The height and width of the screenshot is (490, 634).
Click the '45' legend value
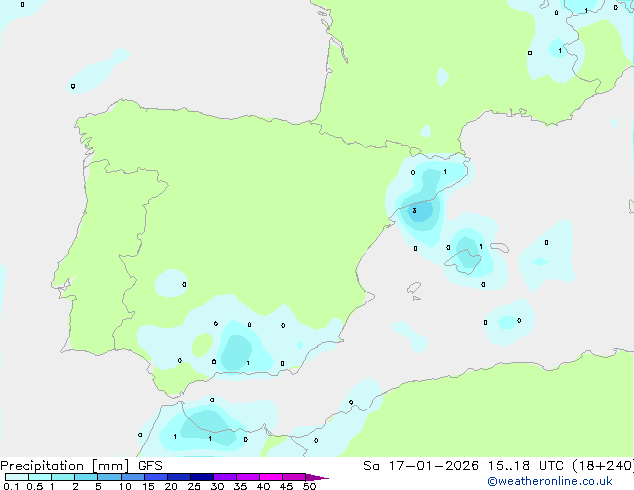click(286, 486)
